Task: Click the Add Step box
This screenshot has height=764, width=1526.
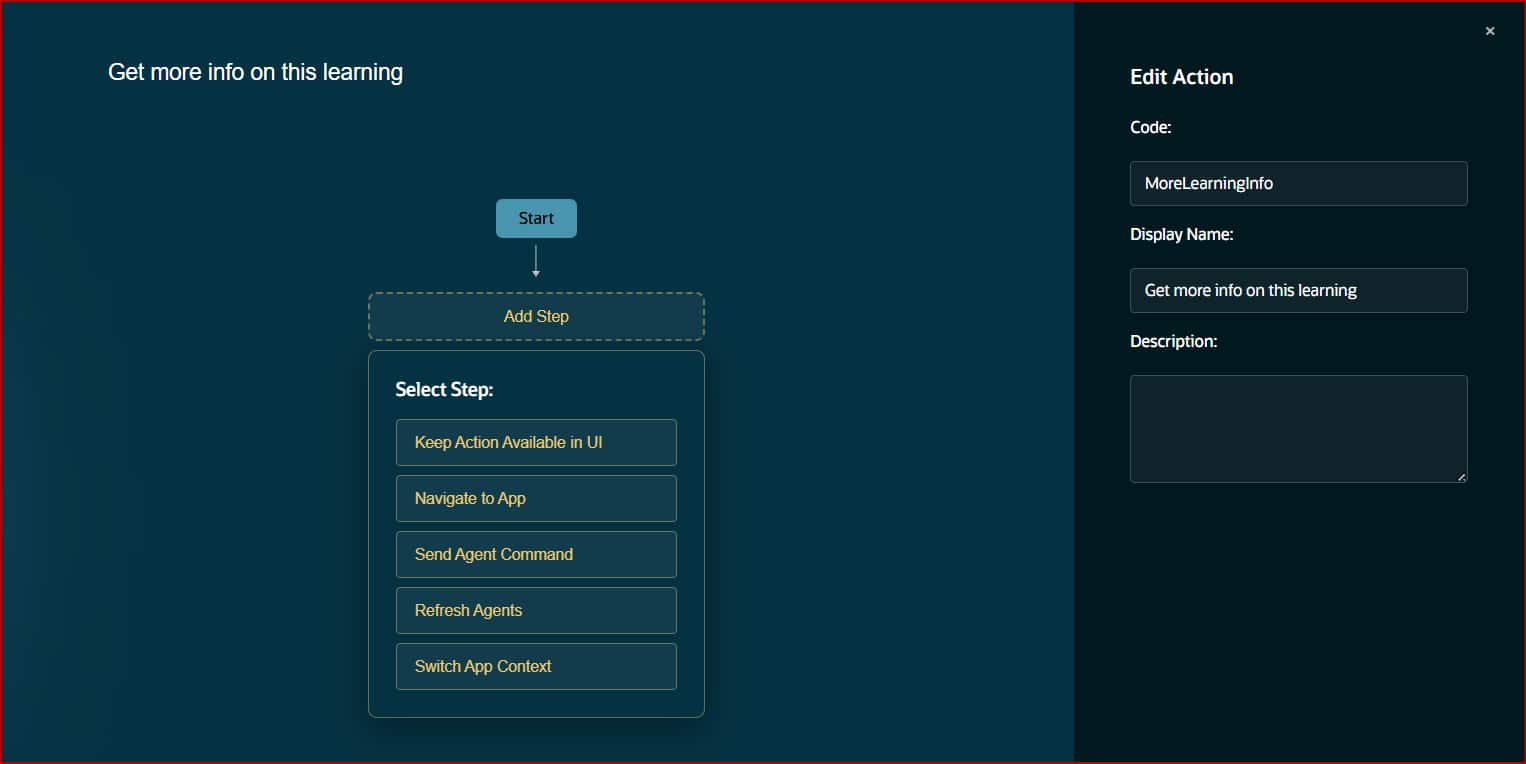Action: pos(536,316)
